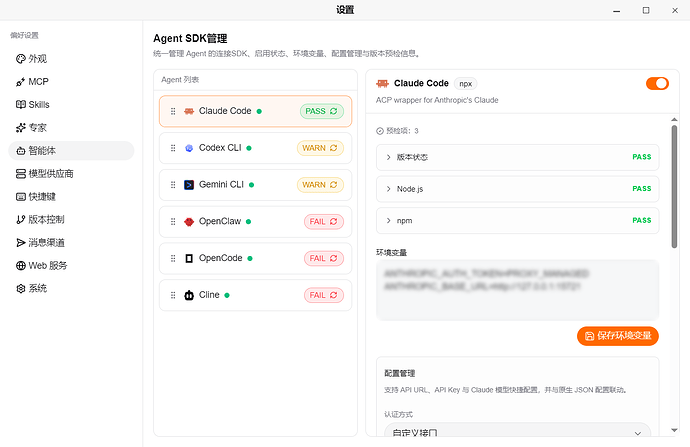This screenshot has width=690, height=447.
Task: Recheck Claude Code via PASS refresh badge
Action: 322,111
